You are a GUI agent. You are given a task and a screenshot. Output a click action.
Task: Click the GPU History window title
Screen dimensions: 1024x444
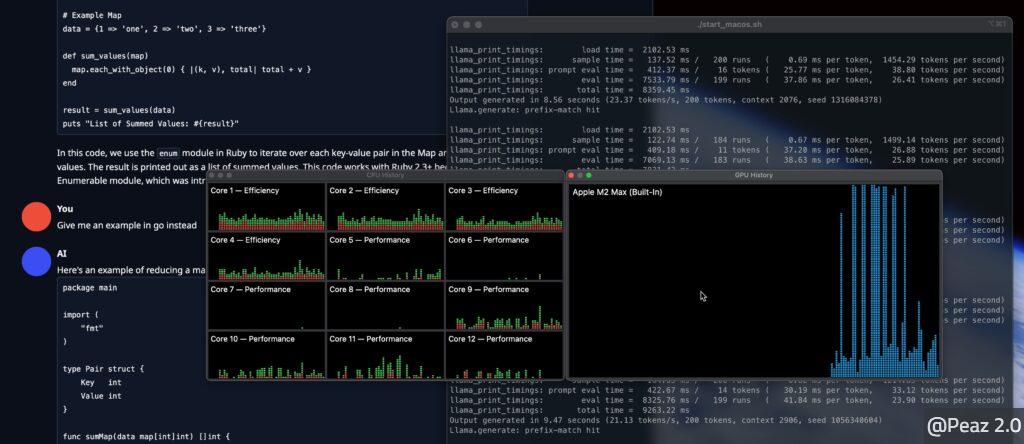(753, 175)
